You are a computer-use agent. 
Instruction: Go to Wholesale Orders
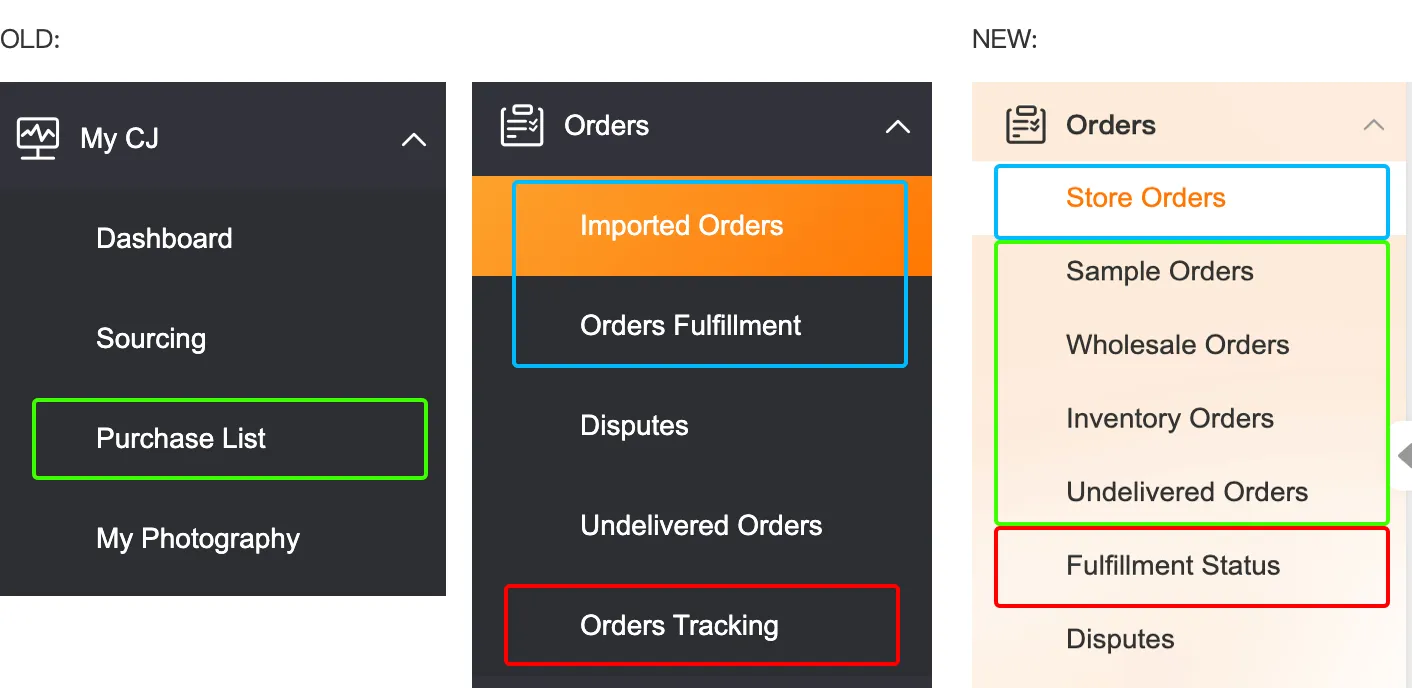coord(1177,345)
